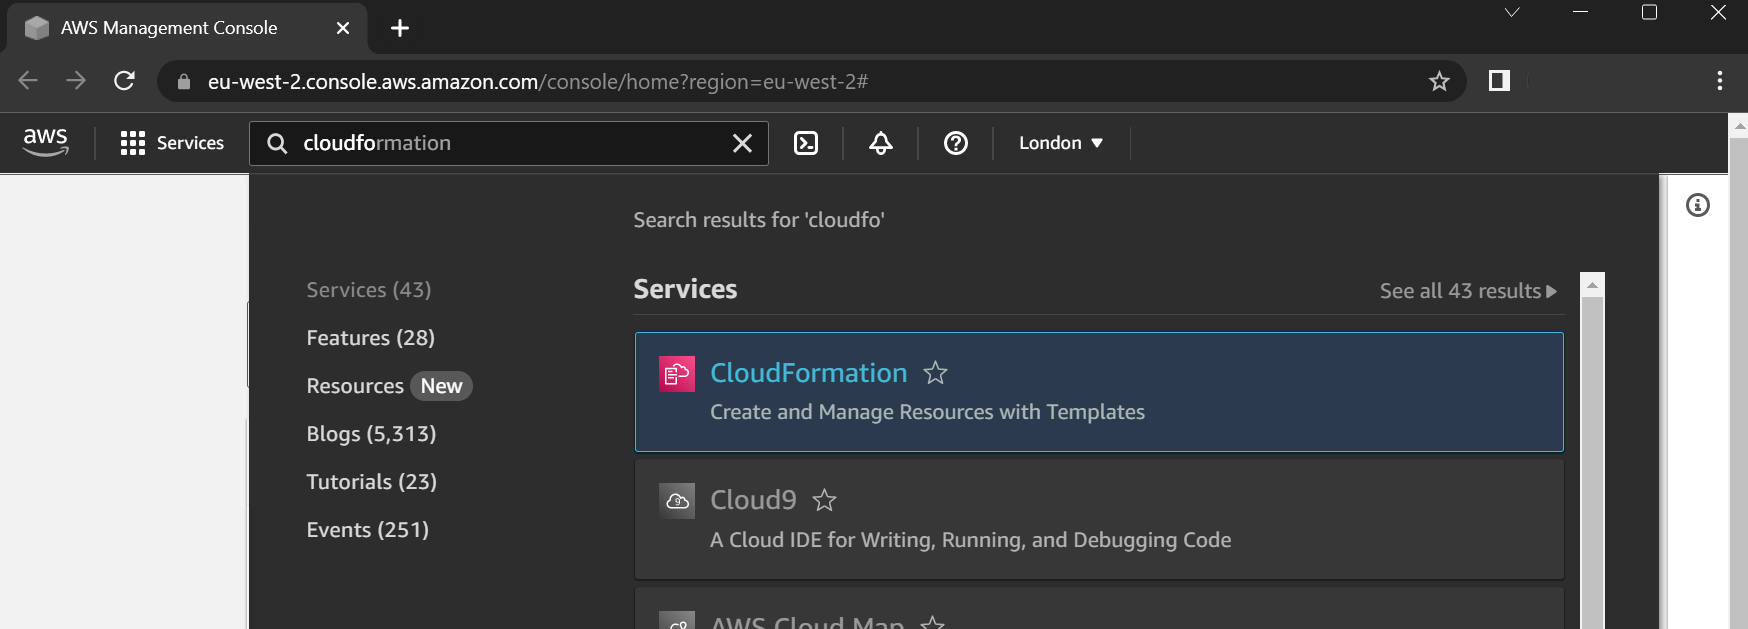Open AWS CloudShell terminal icon
The height and width of the screenshot is (629, 1748).
805,143
